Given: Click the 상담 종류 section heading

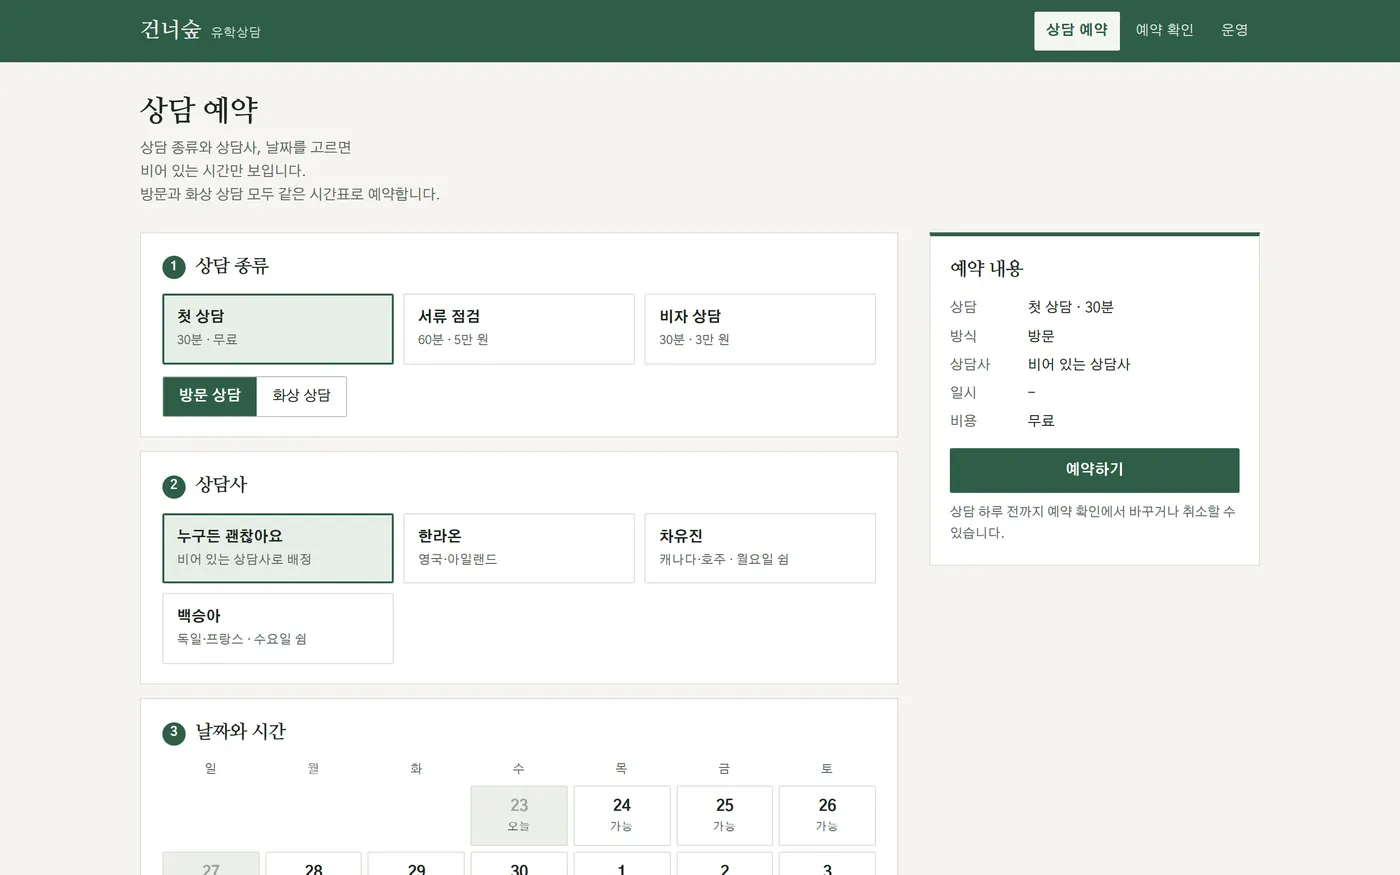Looking at the screenshot, I should coord(232,266).
